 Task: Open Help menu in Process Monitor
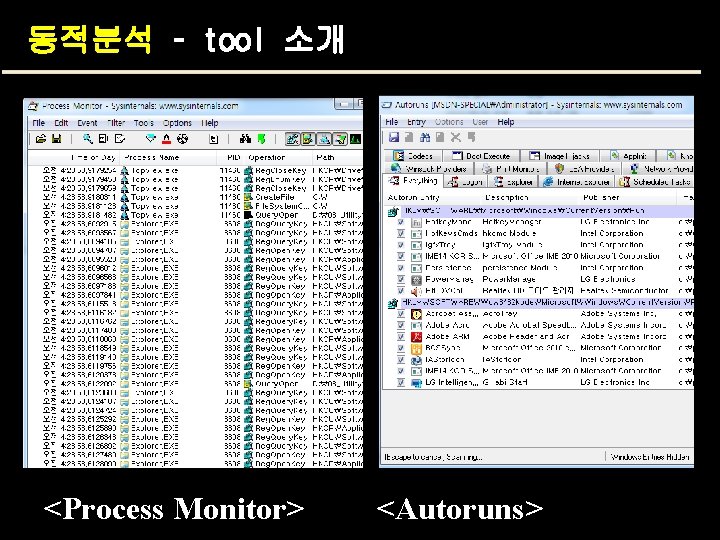209,123
